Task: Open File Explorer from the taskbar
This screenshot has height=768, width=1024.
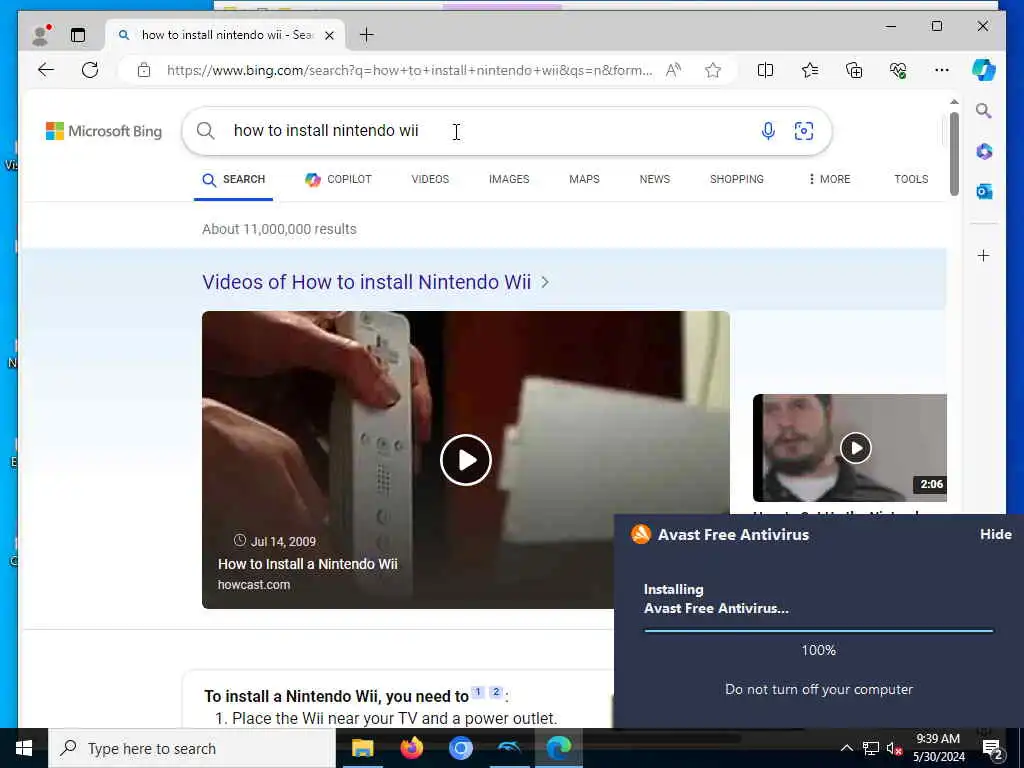Action: 362,748
